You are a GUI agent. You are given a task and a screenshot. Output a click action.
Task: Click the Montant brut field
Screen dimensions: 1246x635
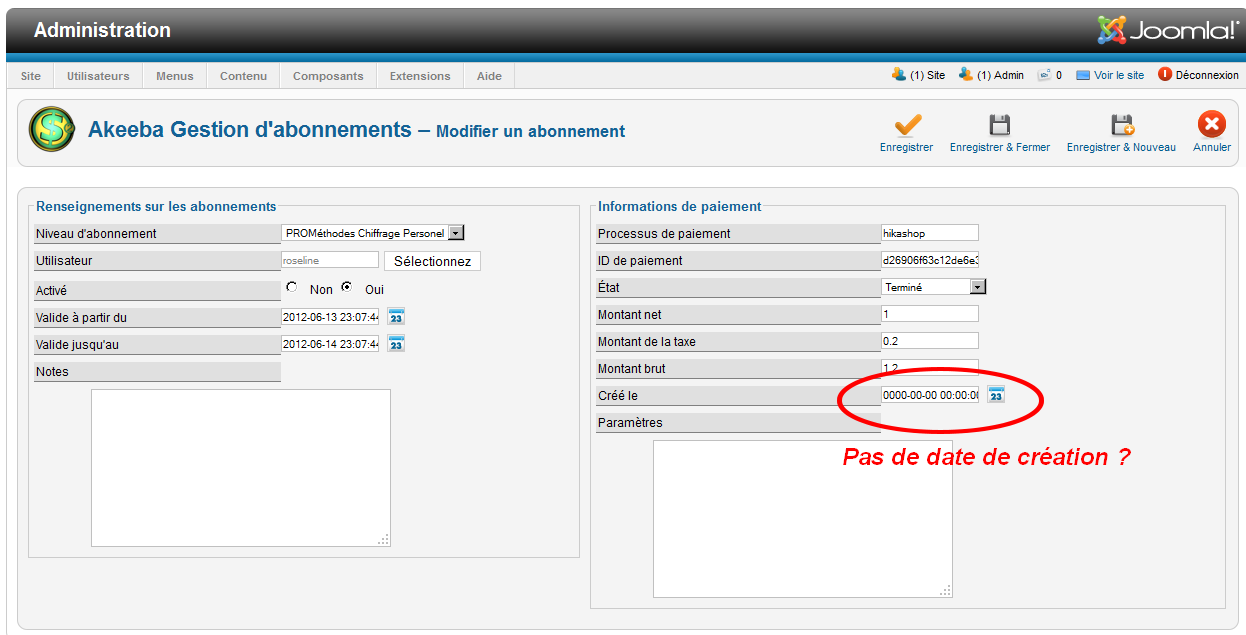pos(930,368)
